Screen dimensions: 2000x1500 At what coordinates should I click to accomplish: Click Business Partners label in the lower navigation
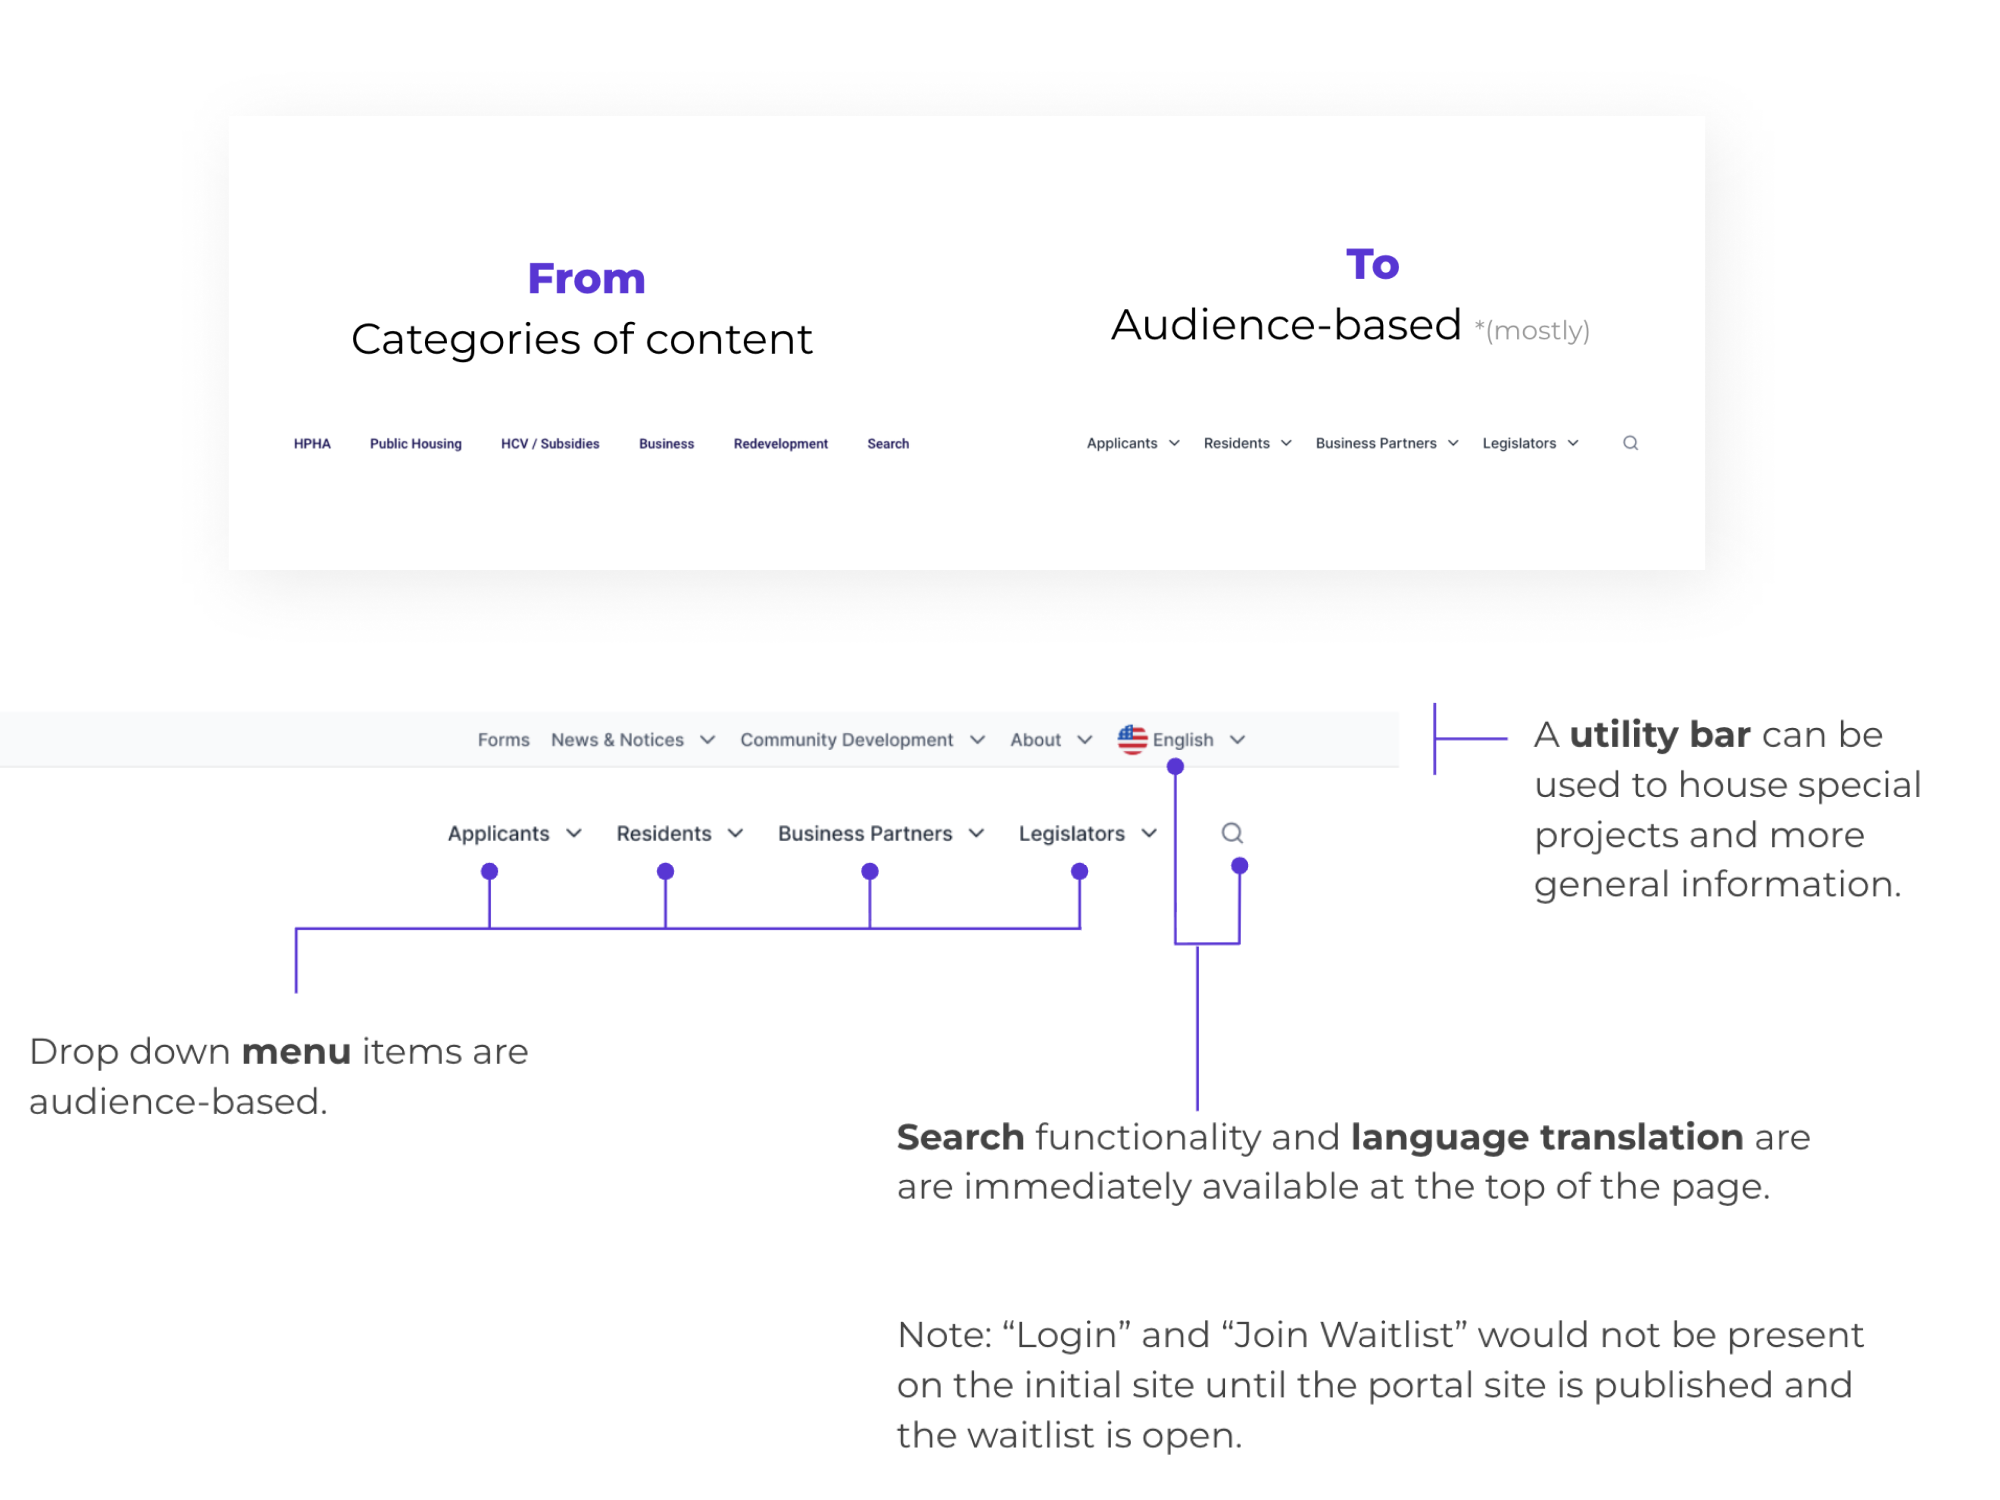[x=865, y=834]
